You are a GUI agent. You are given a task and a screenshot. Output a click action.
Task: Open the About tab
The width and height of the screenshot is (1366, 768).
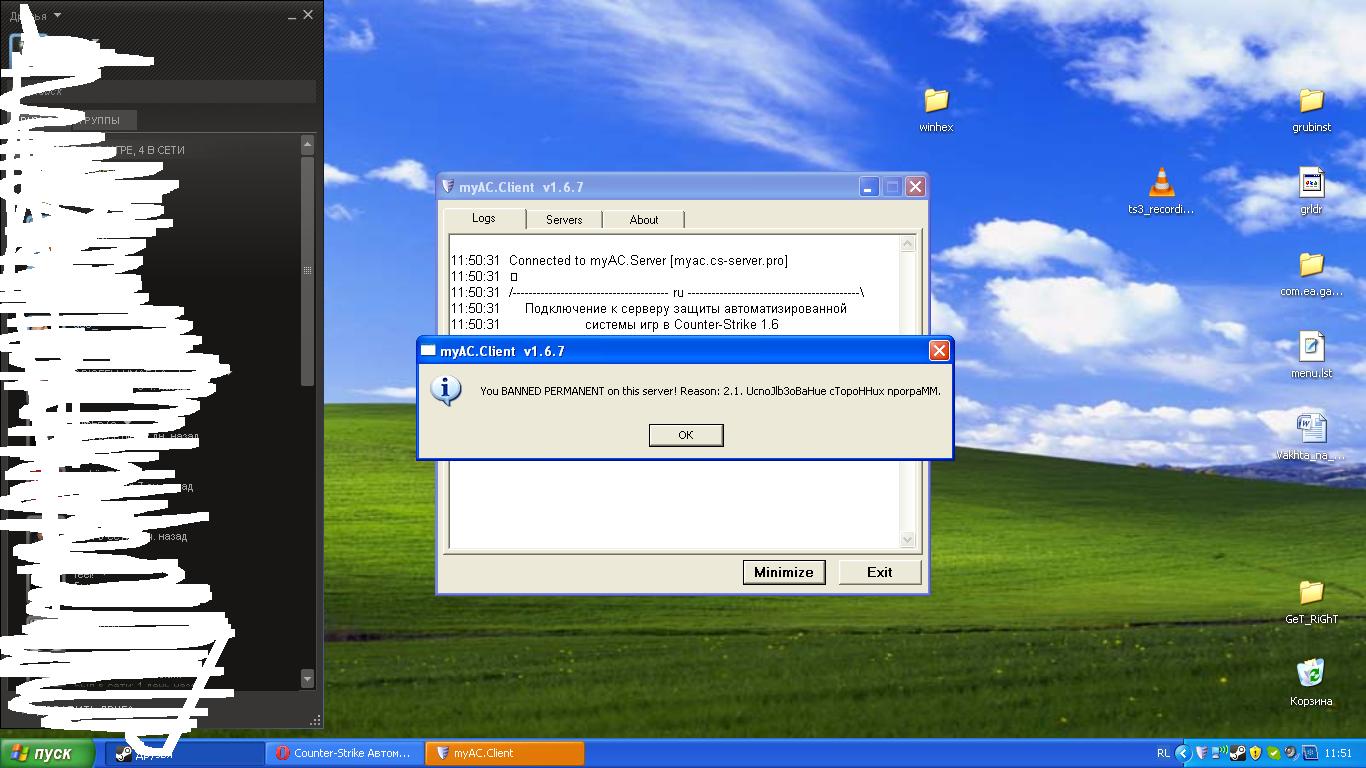(x=644, y=219)
